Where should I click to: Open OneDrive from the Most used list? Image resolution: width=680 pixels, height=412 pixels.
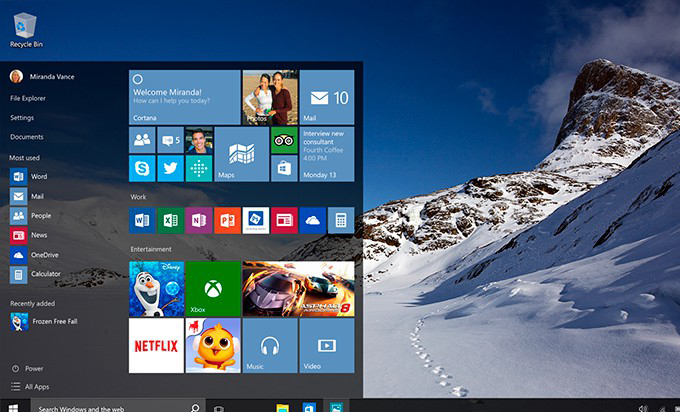(34, 255)
